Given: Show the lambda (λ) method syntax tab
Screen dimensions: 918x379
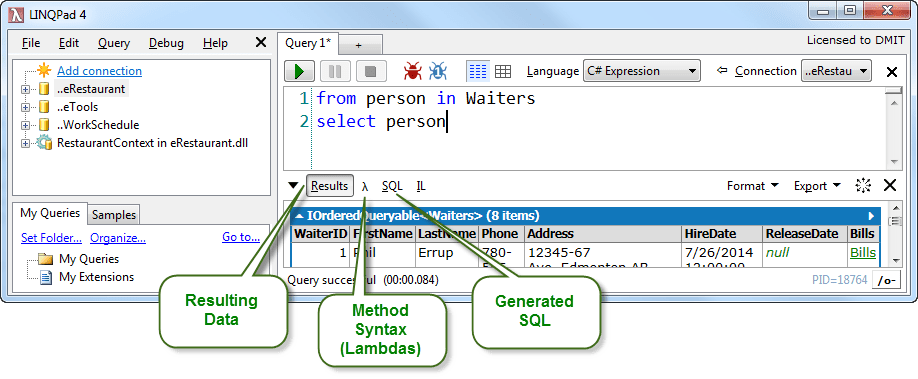Looking at the screenshot, I should [365, 186].
